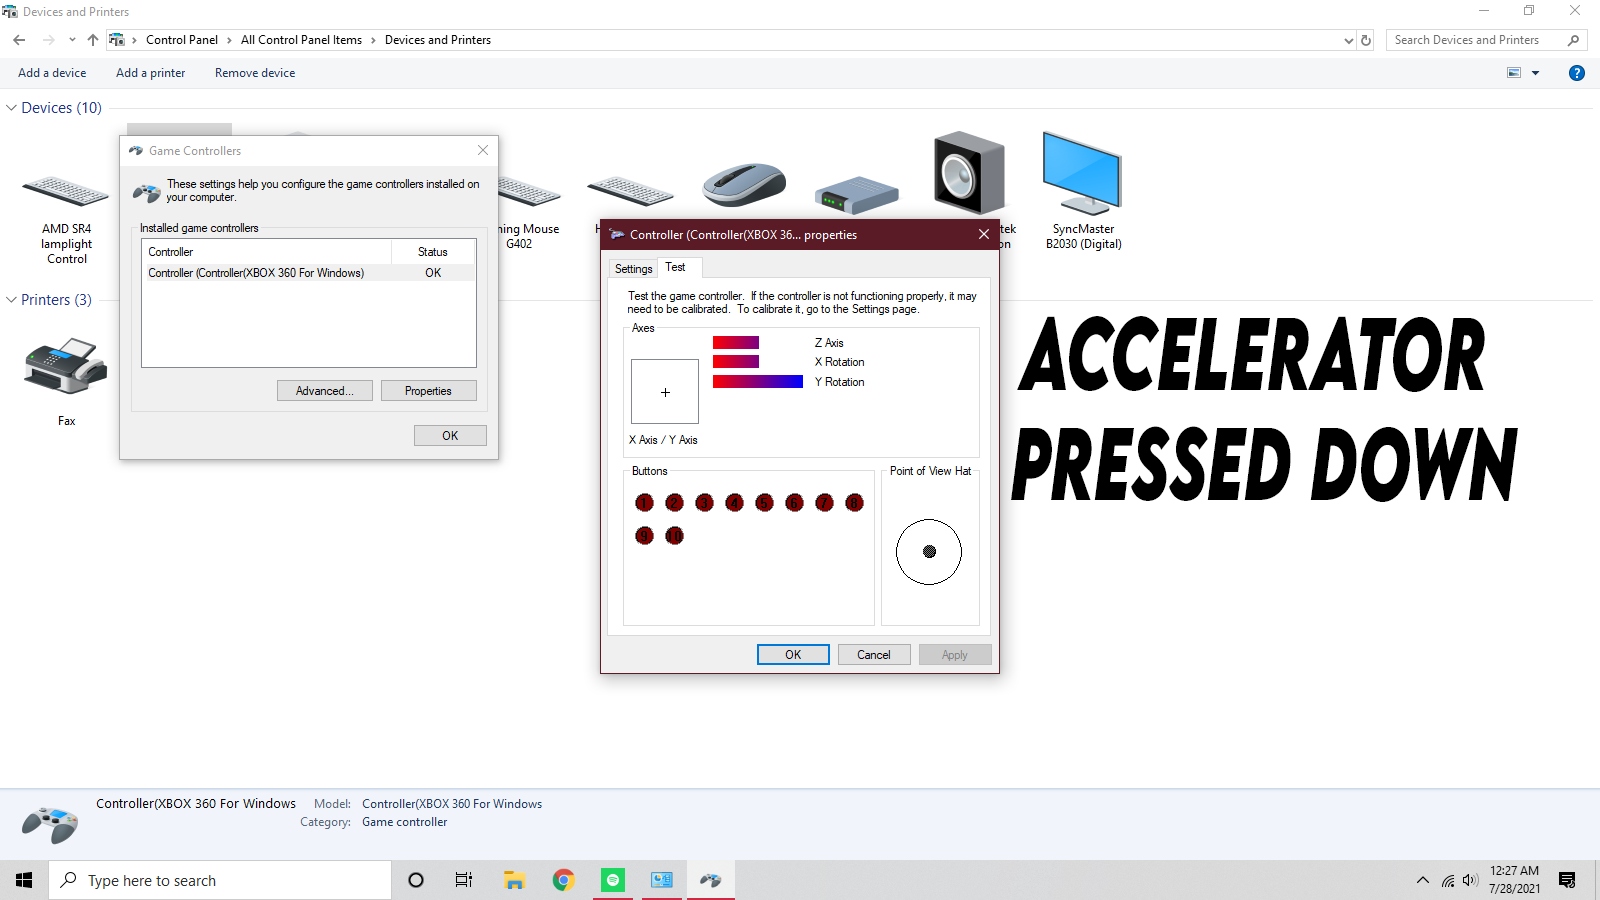The width and height of the screenshot is (1600, 900).
Task: Show hidden system tray icons
Action: click(1422, 880)
